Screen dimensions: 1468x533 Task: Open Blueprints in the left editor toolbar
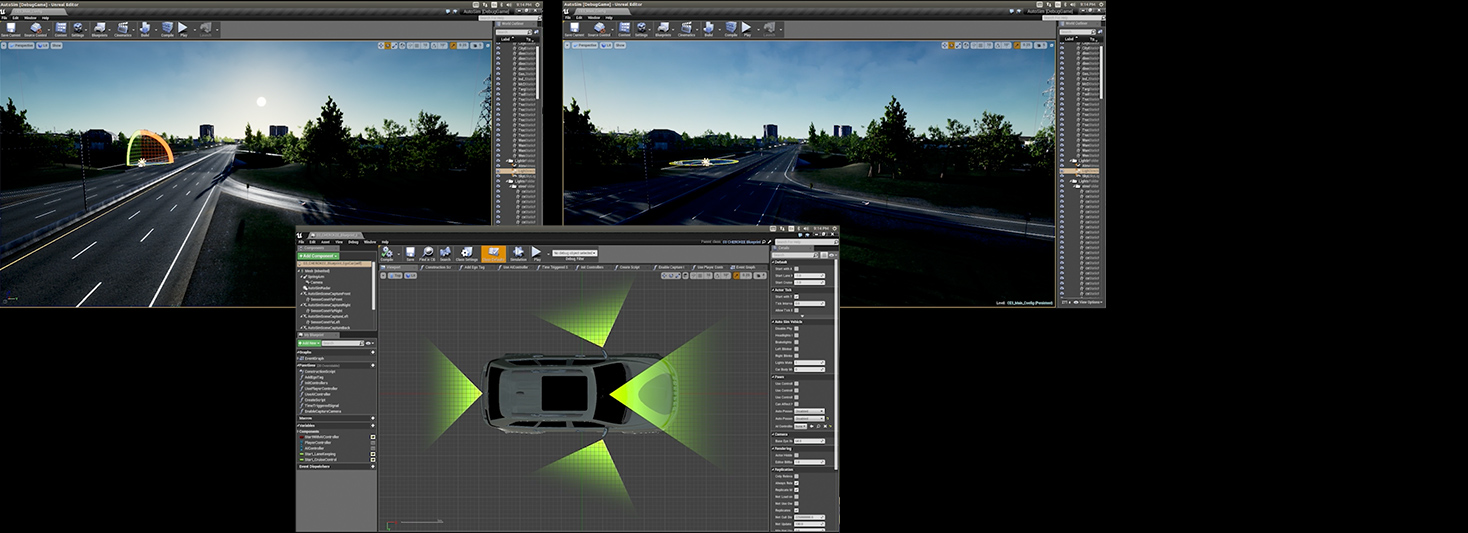tap(99, 29)
